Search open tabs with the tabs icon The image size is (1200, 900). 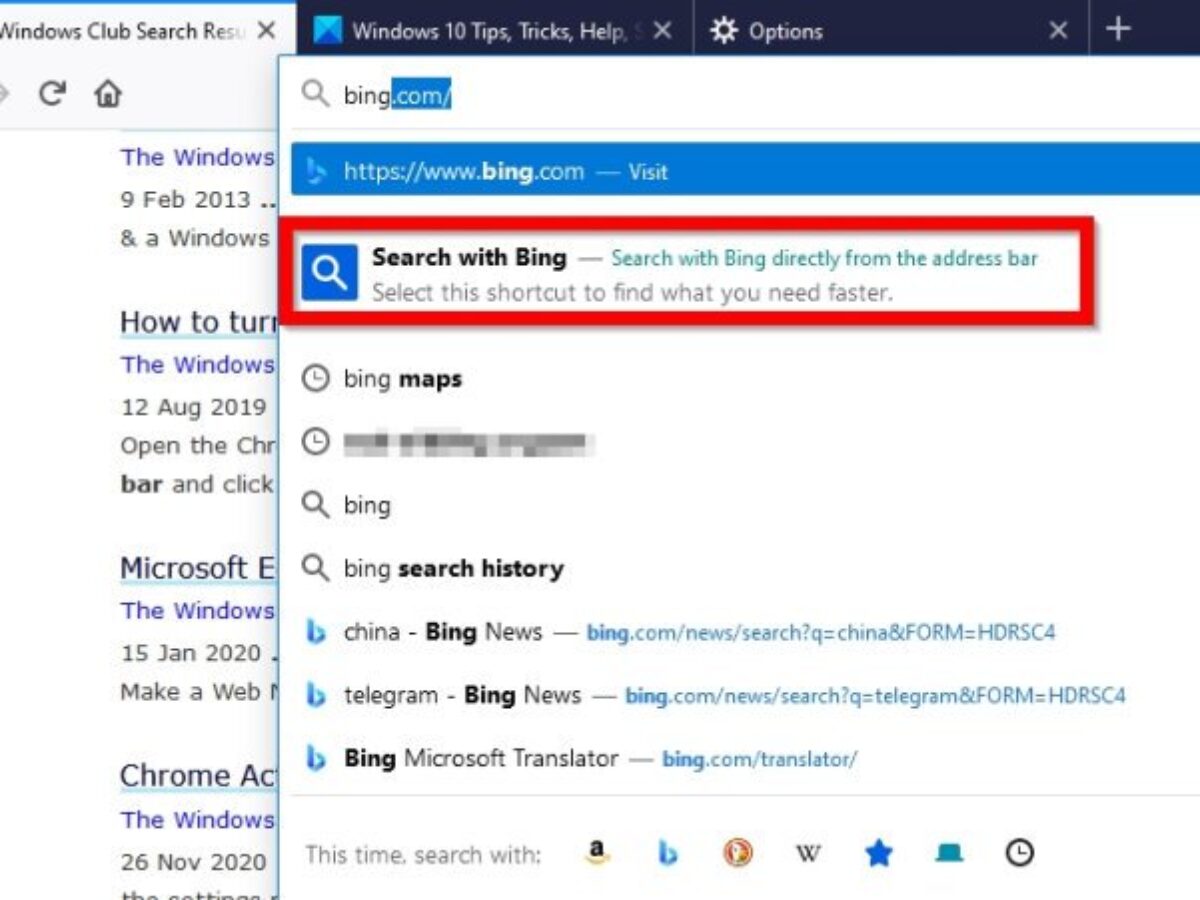pyautogui.click(x=948, y=853)
